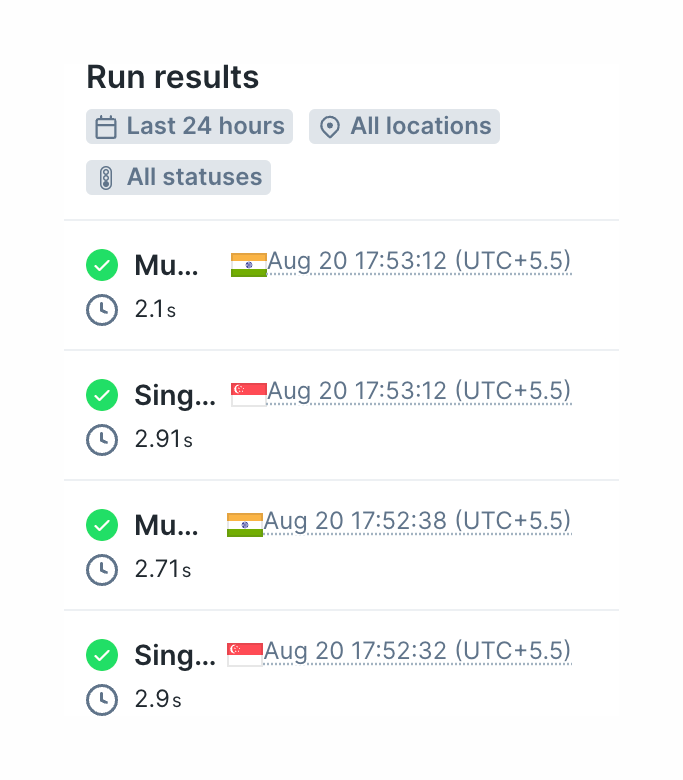Select the Mumbai run with 2.71s duration
Image resolution: width=683 pixels, height=780 pixels.
166,525
